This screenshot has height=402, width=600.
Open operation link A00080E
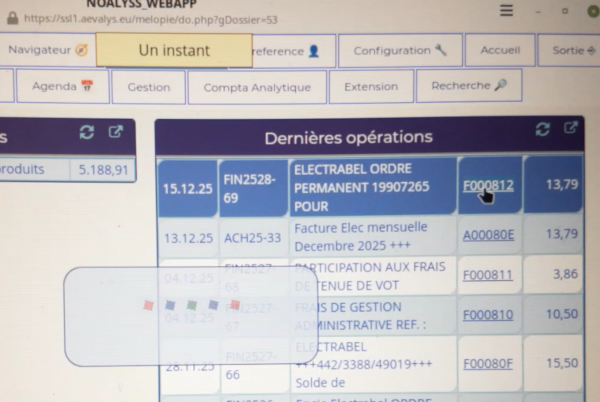point(488,235)
